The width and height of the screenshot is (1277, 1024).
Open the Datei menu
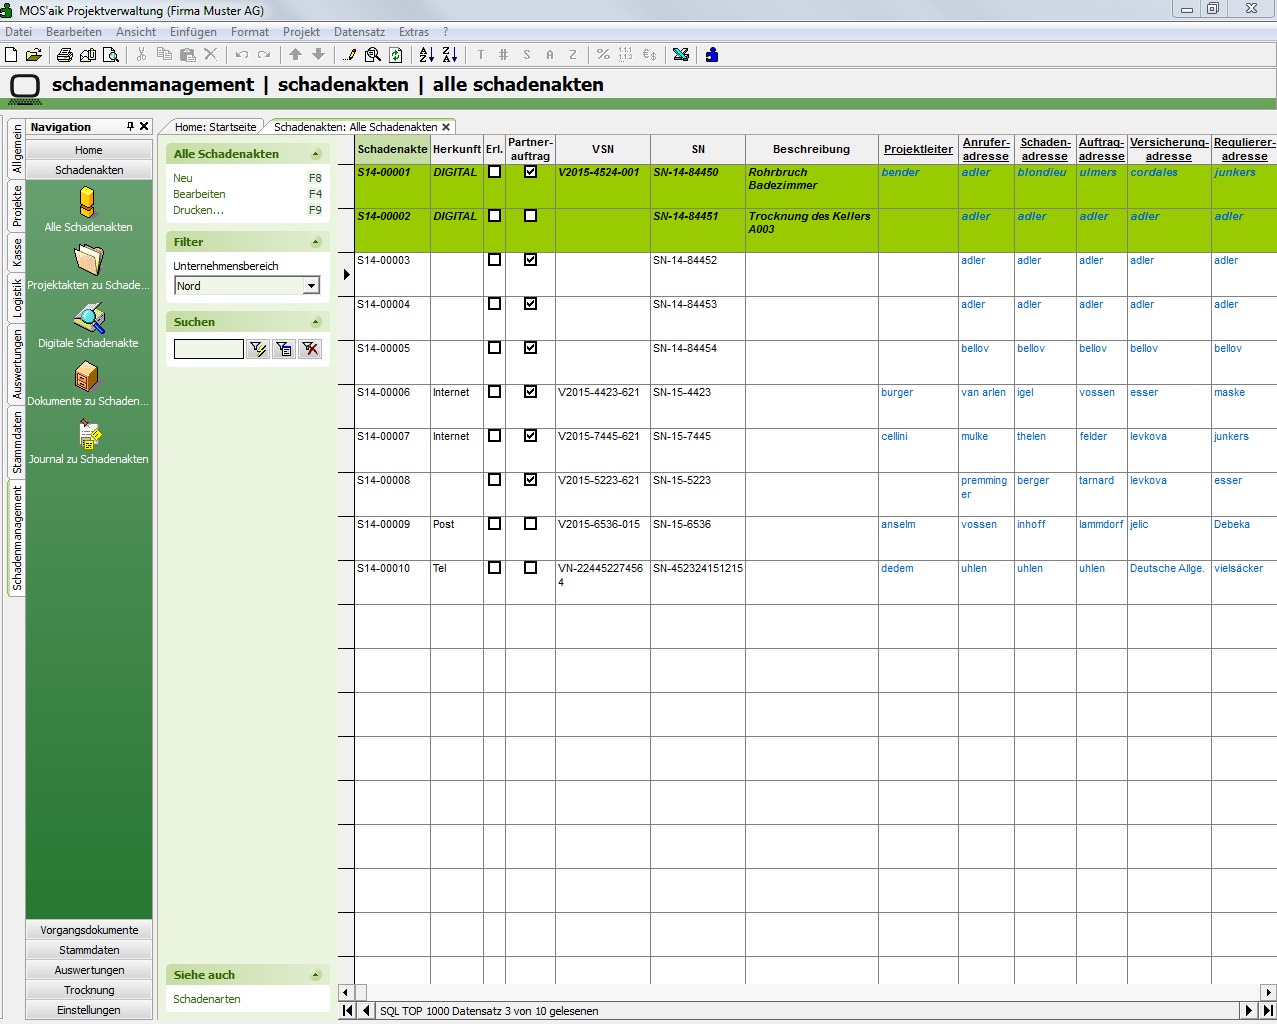click(x=19, y=32)
